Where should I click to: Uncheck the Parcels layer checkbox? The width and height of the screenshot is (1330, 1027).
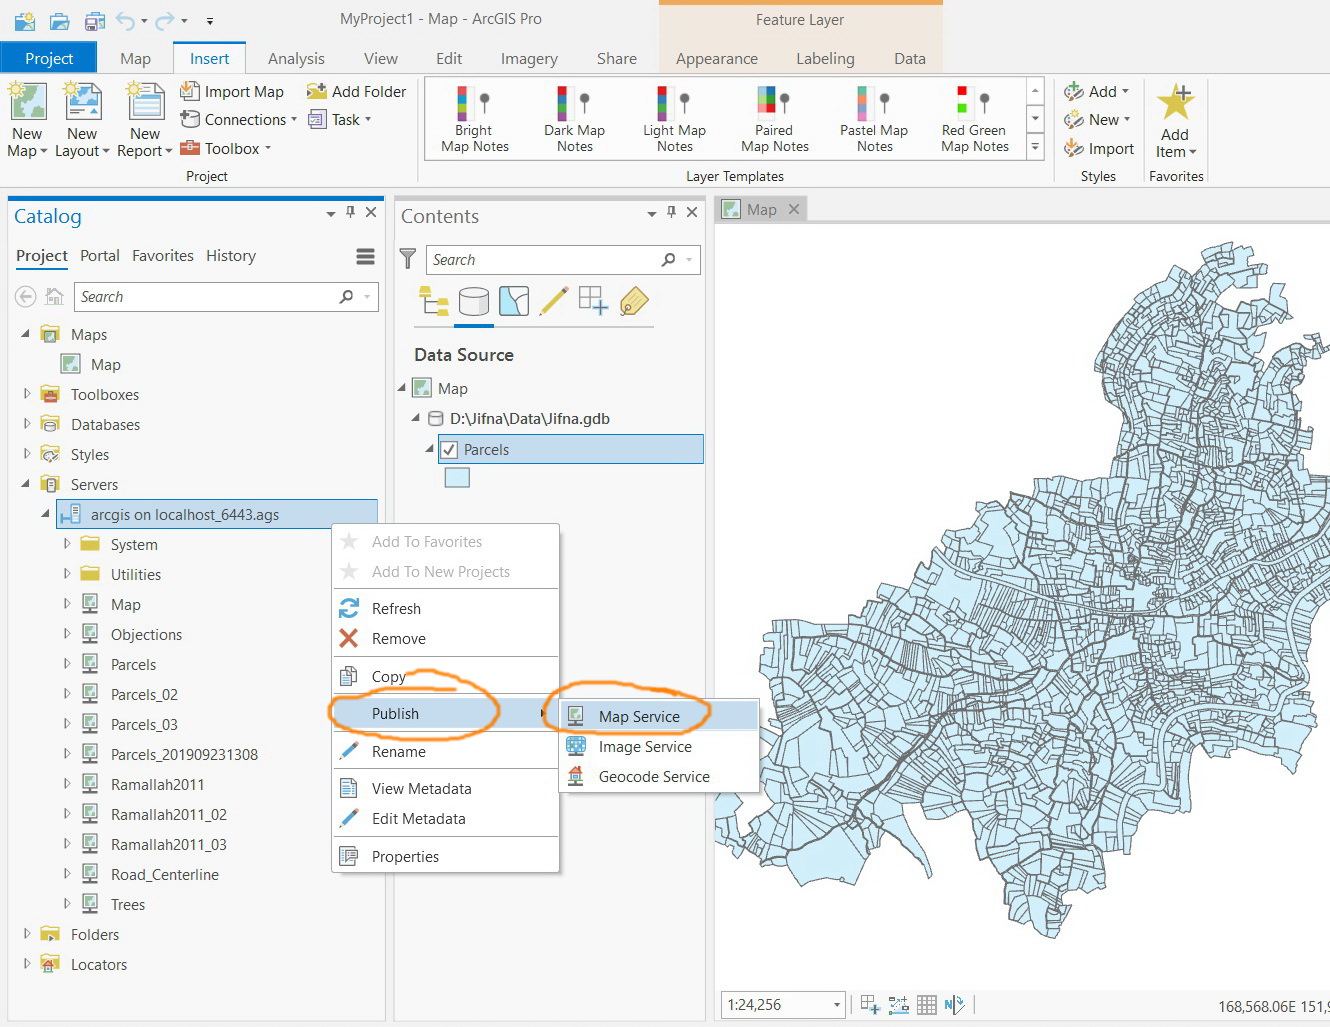(x=450, y=450)
